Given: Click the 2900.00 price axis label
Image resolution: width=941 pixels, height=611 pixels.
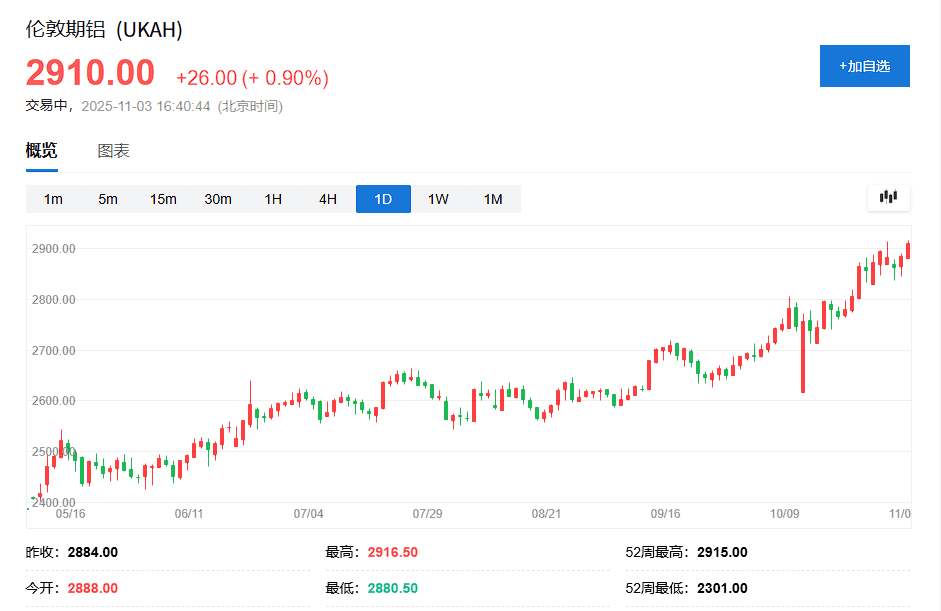Looking at the screenshot, I should 54,248.
